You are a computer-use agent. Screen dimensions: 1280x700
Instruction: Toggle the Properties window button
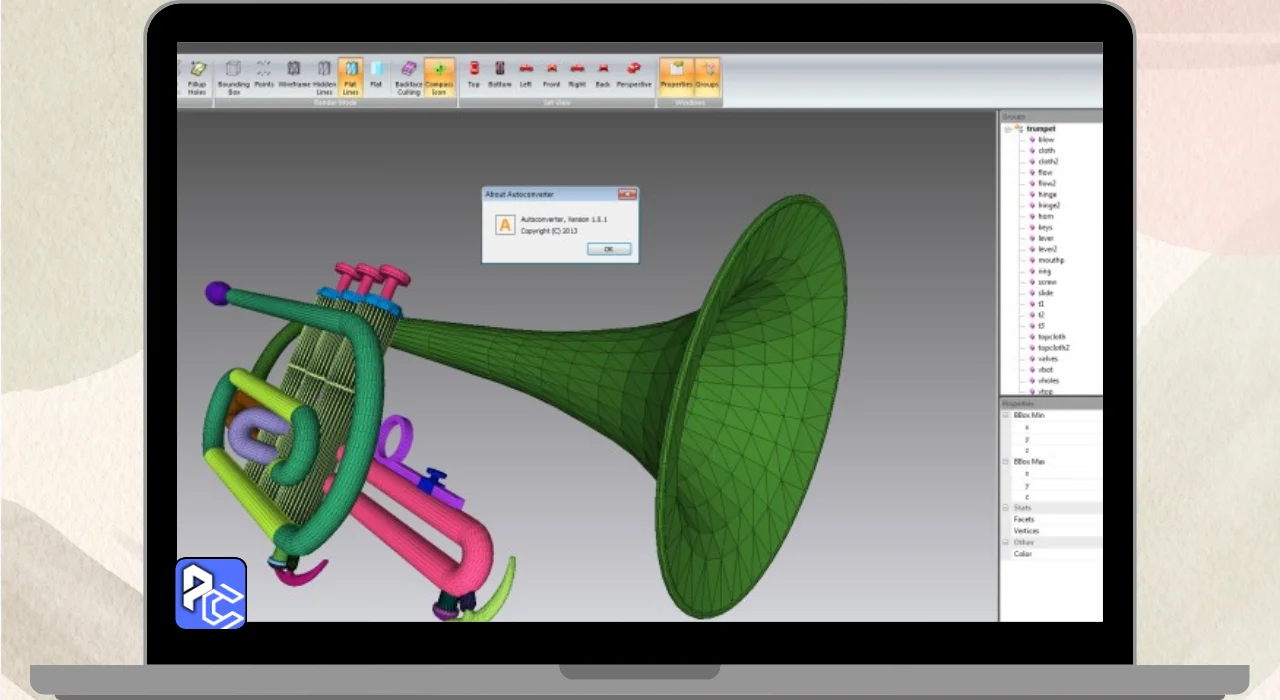[676, 75]
